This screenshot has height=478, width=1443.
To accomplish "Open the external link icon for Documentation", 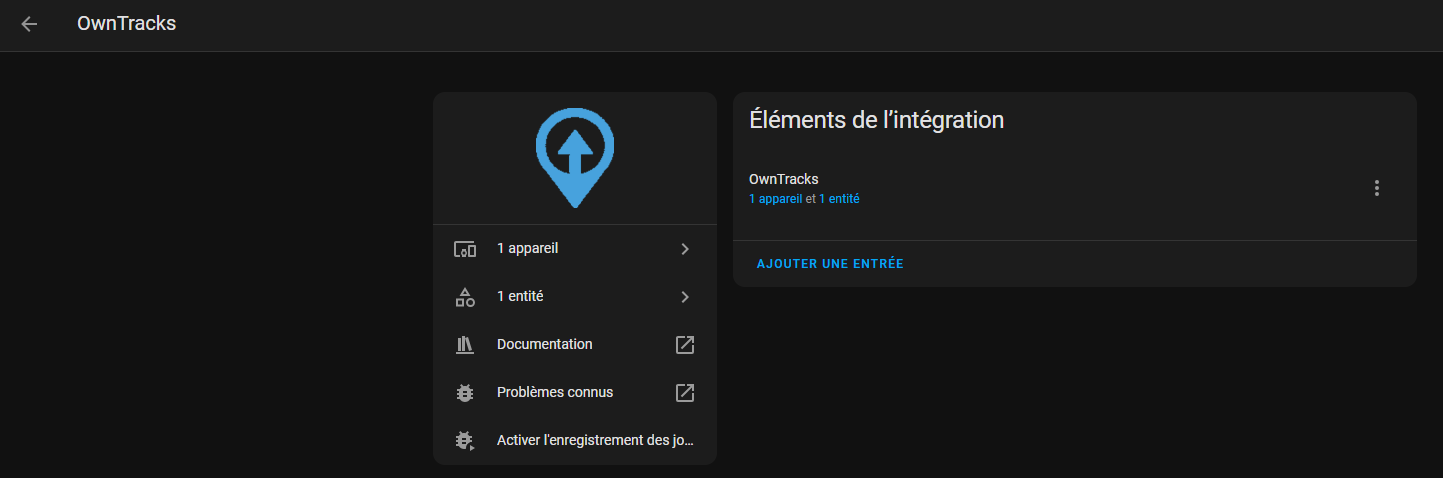I will (685, 345).
